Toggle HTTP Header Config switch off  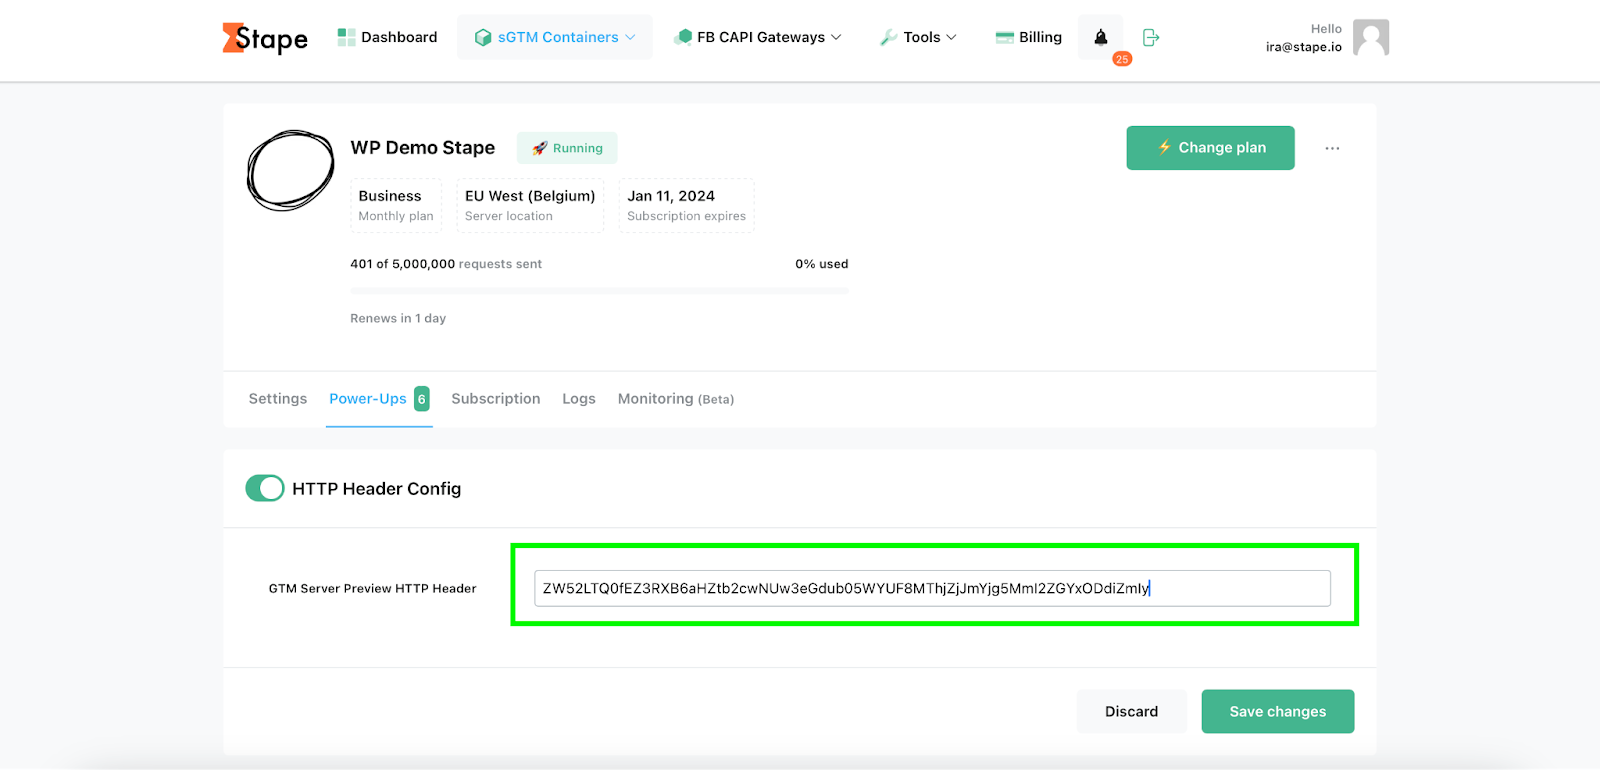click(265, 488)
